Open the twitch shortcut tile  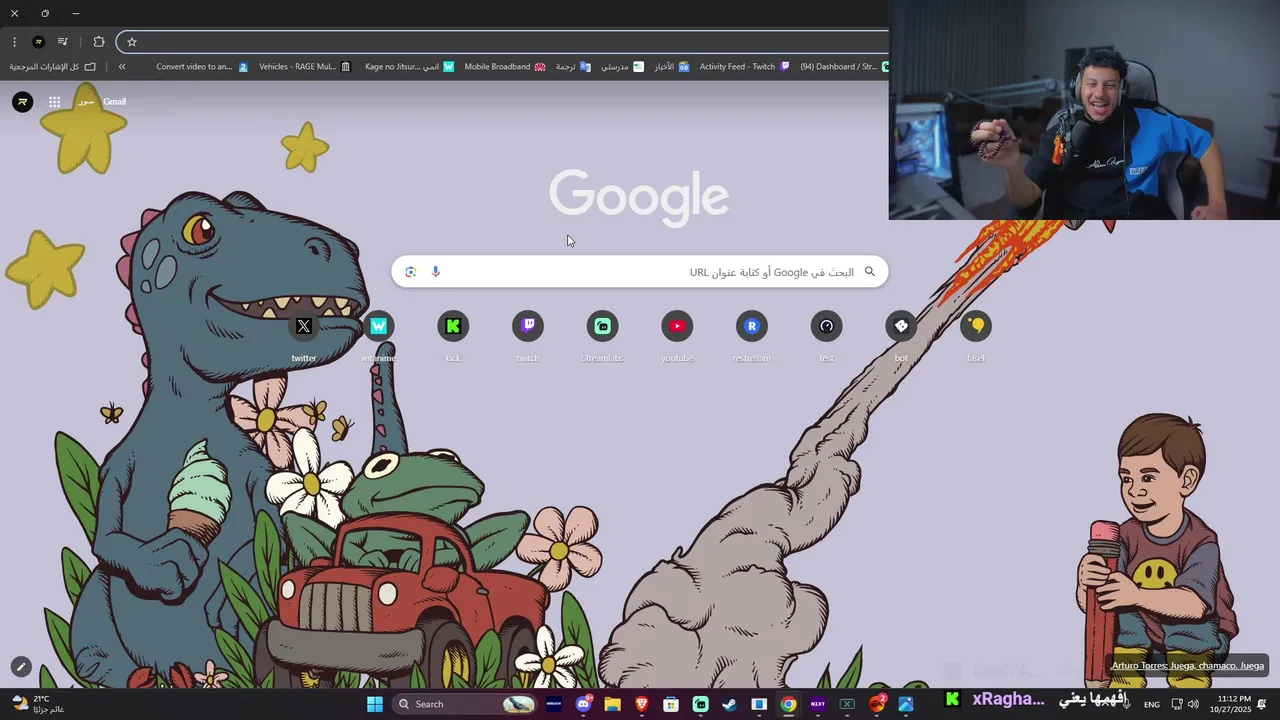[x=528, y=335]
